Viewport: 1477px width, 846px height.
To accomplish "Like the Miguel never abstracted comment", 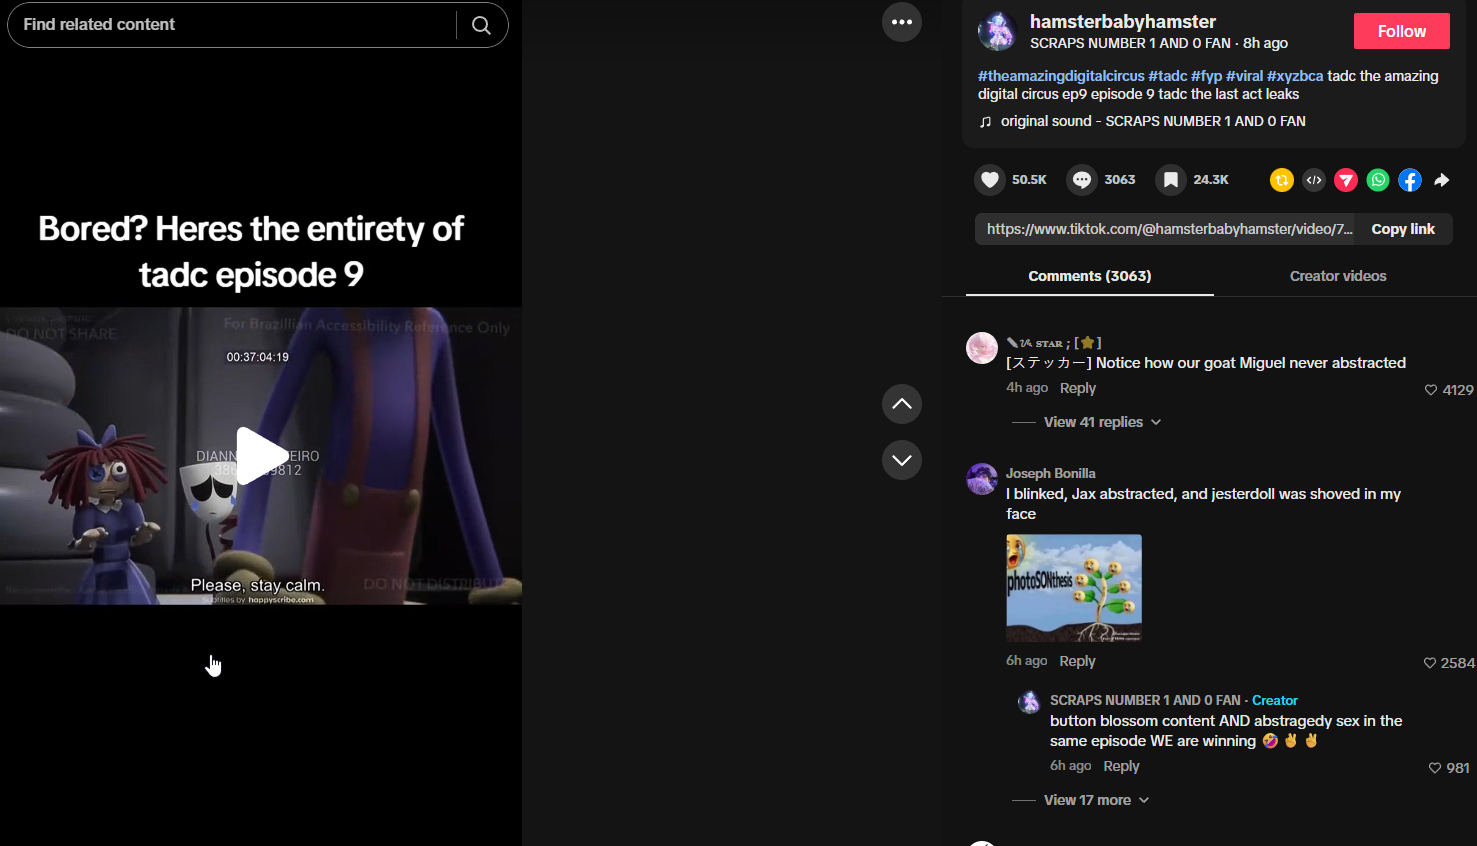I will coord(1431,390).
